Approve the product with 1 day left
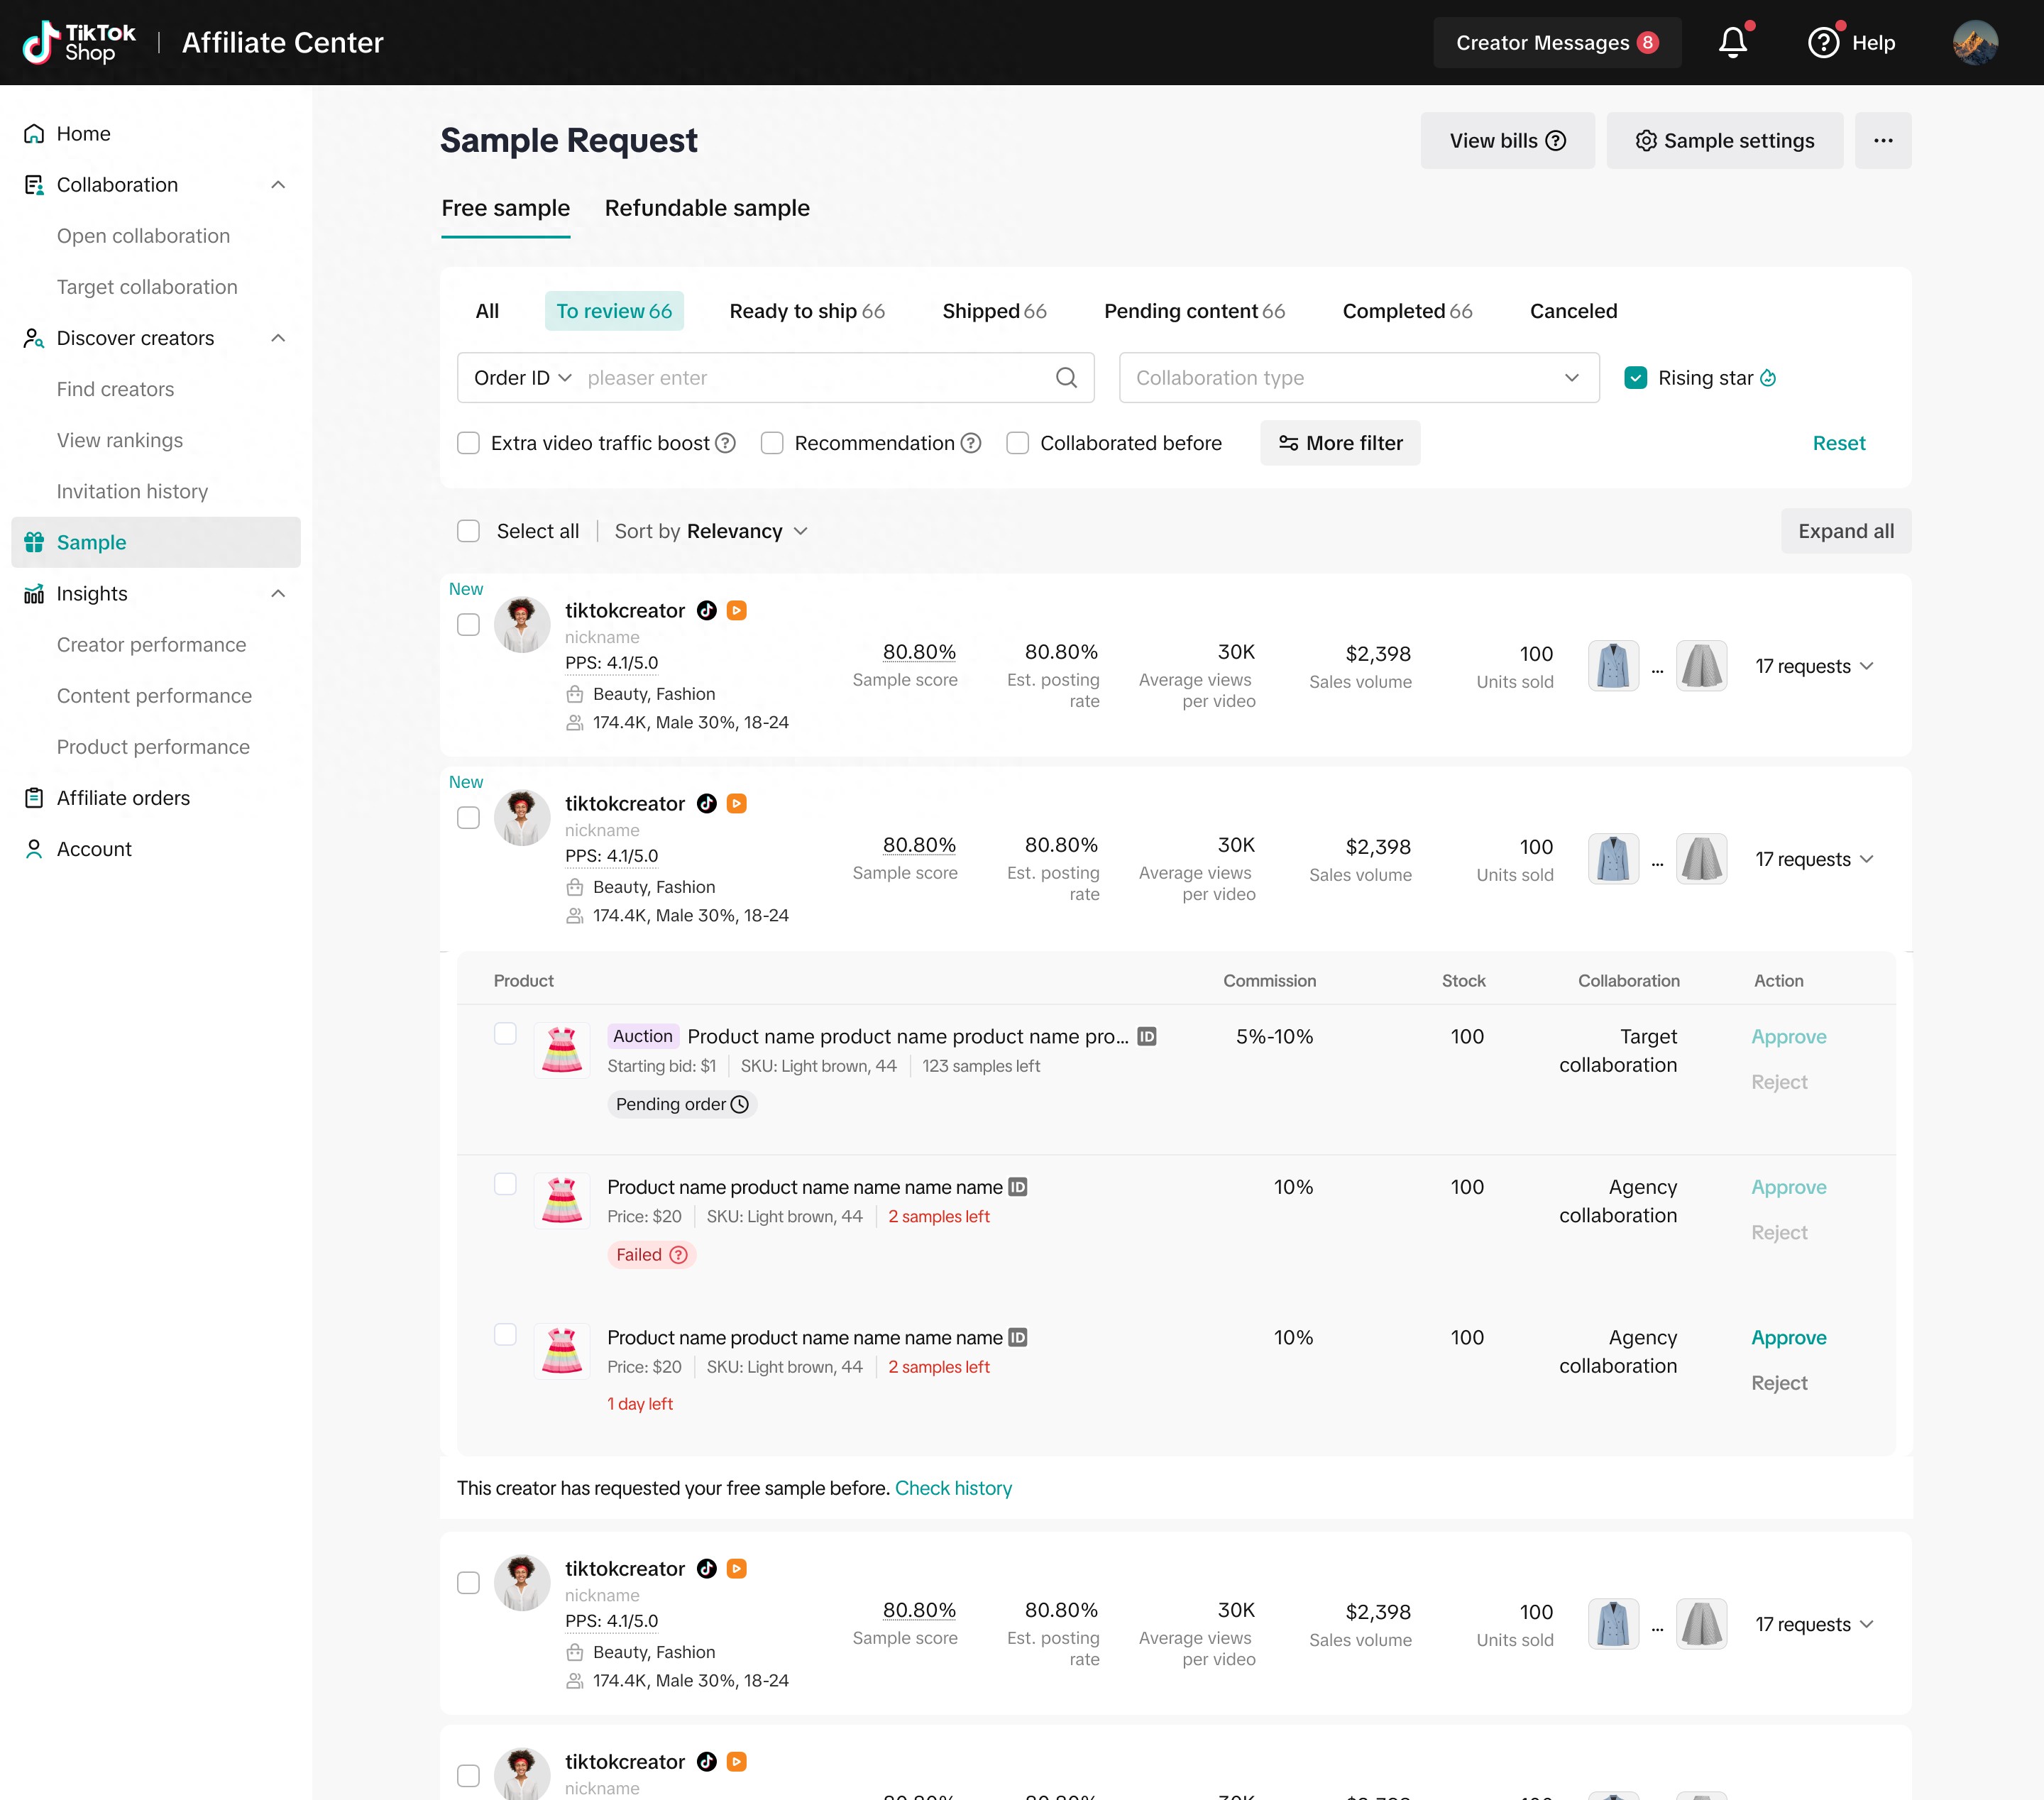Screen dimensions: 2044x1800 pos(1788,1337)
